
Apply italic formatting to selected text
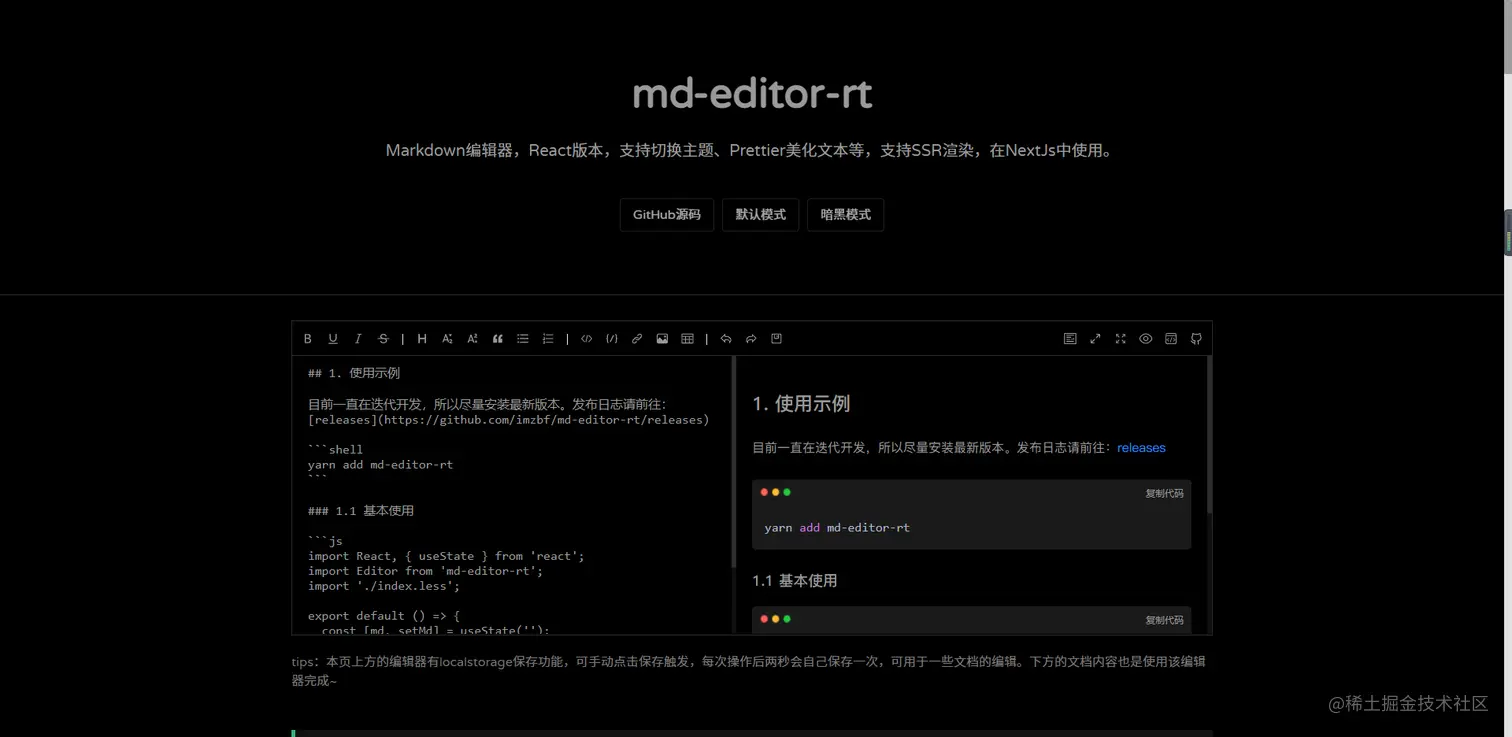[357, 338]
